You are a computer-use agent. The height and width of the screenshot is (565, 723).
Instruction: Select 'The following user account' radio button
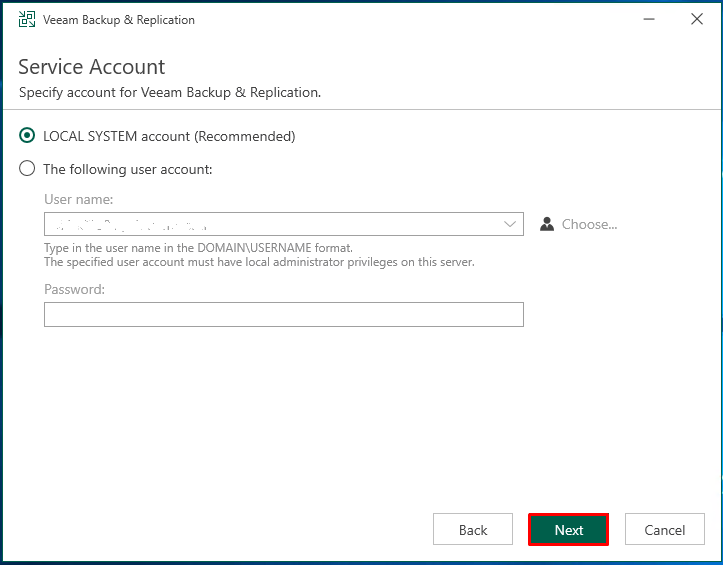click(x=27, y=168)
